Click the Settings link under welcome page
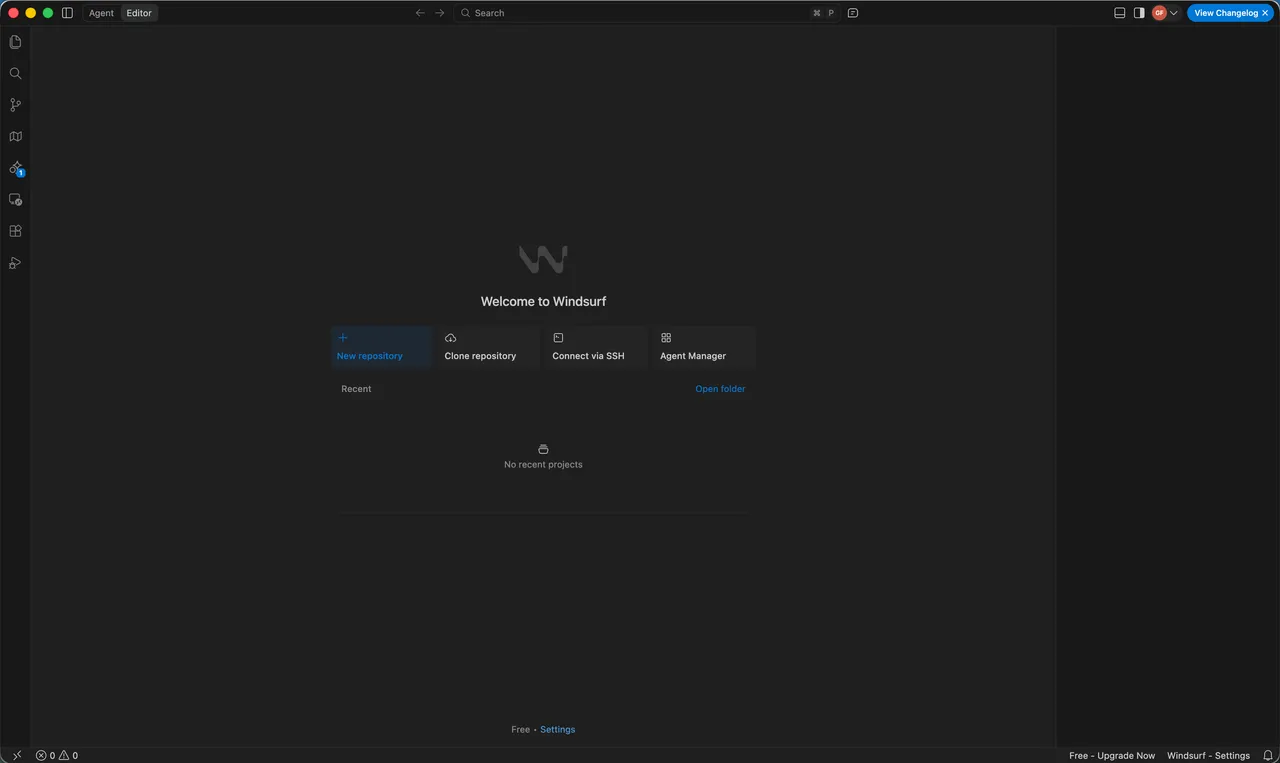The height and width of the screenshot is (763, 1280). pos(557,729)
